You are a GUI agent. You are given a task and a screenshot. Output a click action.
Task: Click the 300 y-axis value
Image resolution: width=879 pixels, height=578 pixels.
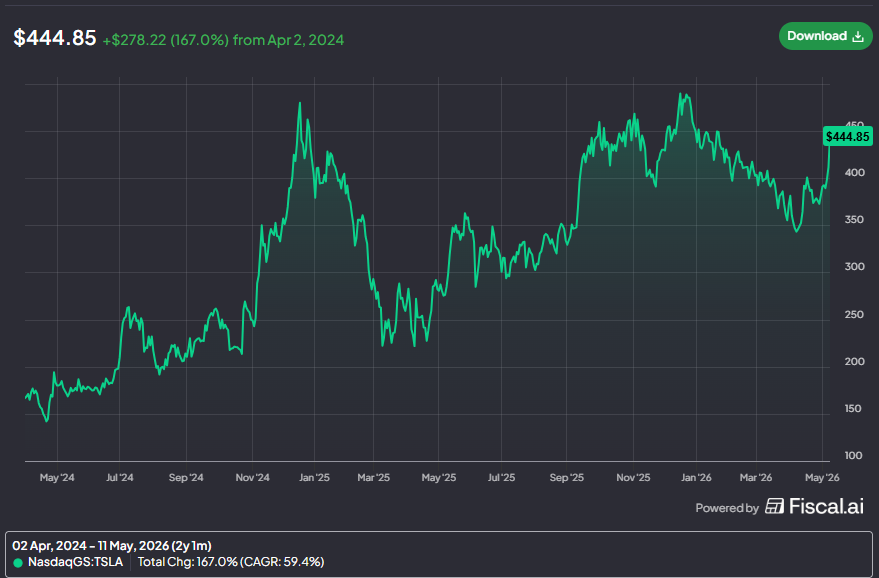click(x=854, y=266)
